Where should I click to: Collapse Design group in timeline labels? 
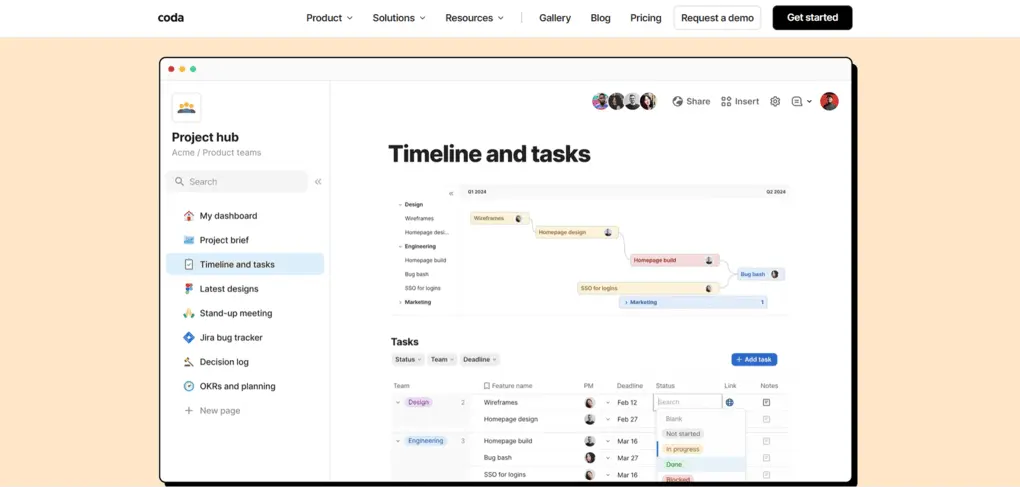tap(400, 205)
